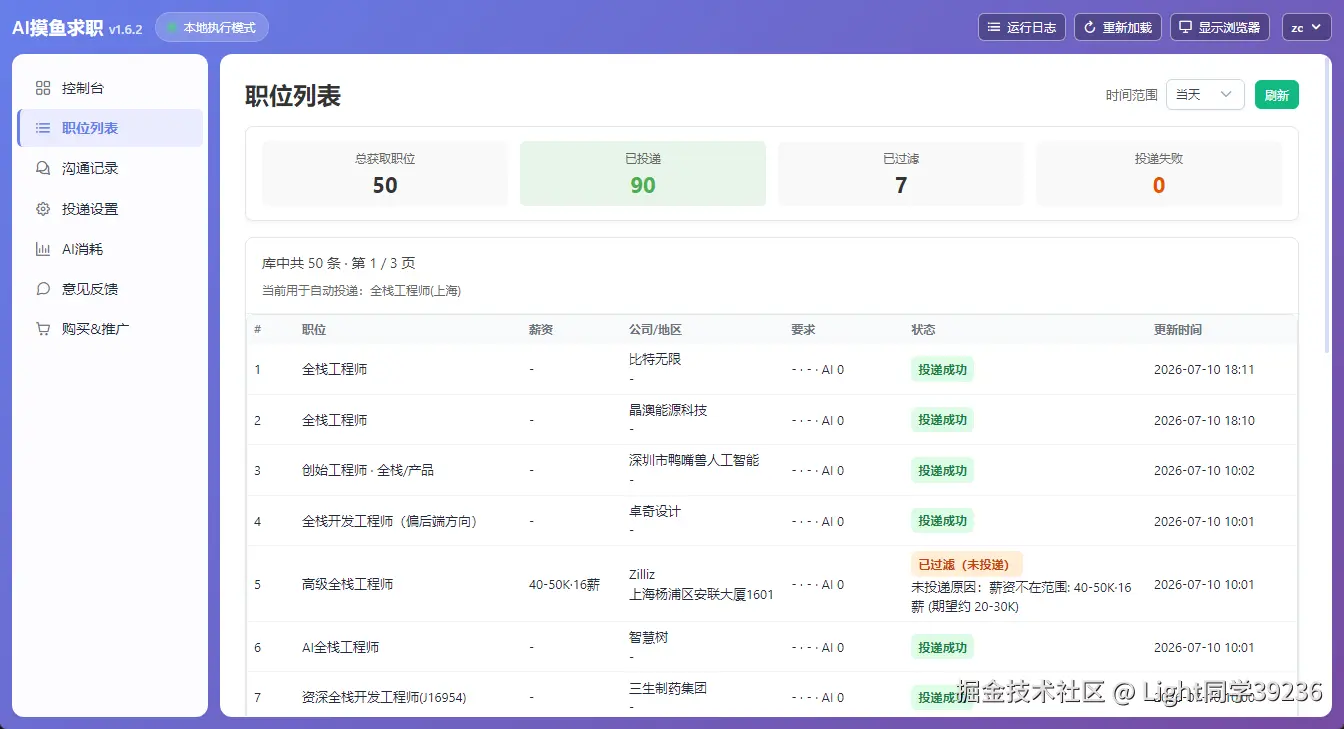1344x729 pixels.
Task: Click timestamp 2026-07-10 18:11
Action: coord(1204,369)
